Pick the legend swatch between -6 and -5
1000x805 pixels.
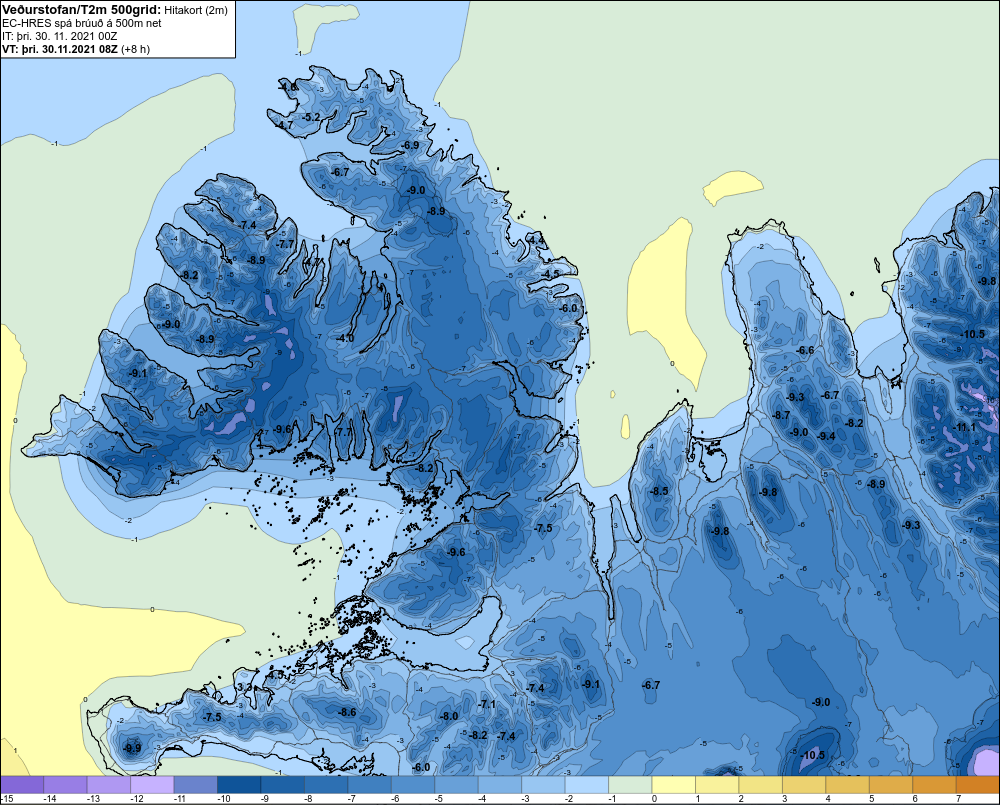coord(413,785)
